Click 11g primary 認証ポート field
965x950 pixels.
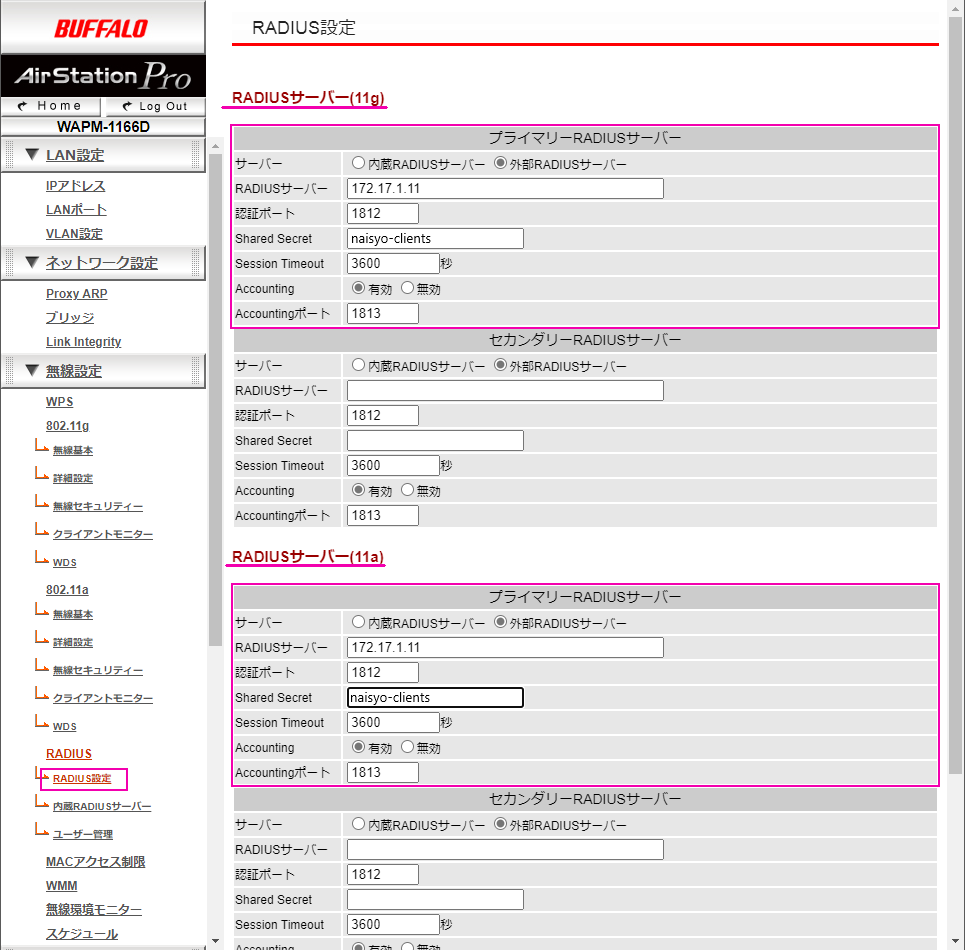pos(383,214)
